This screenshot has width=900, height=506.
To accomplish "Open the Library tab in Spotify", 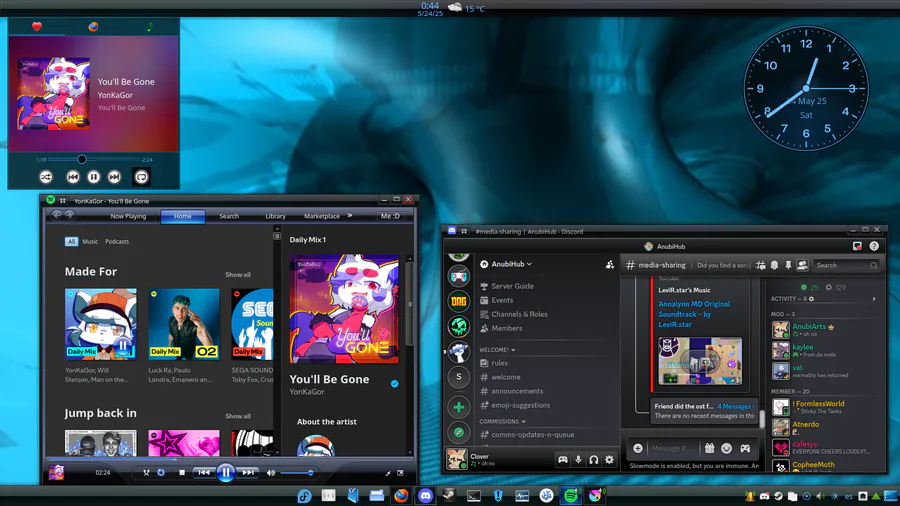I will [x=276, y=216].
